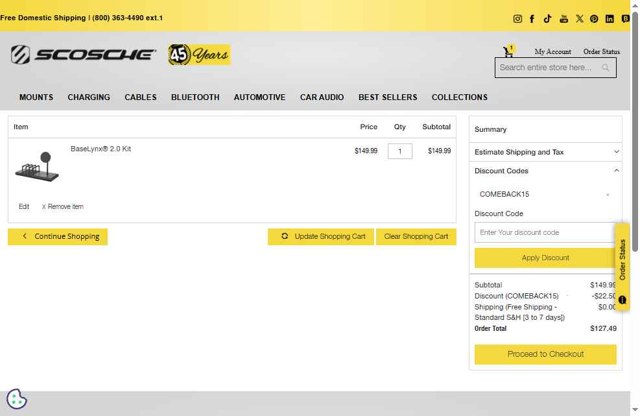
Task: Click the page vertical scrollbar
Action: (635, 132)
